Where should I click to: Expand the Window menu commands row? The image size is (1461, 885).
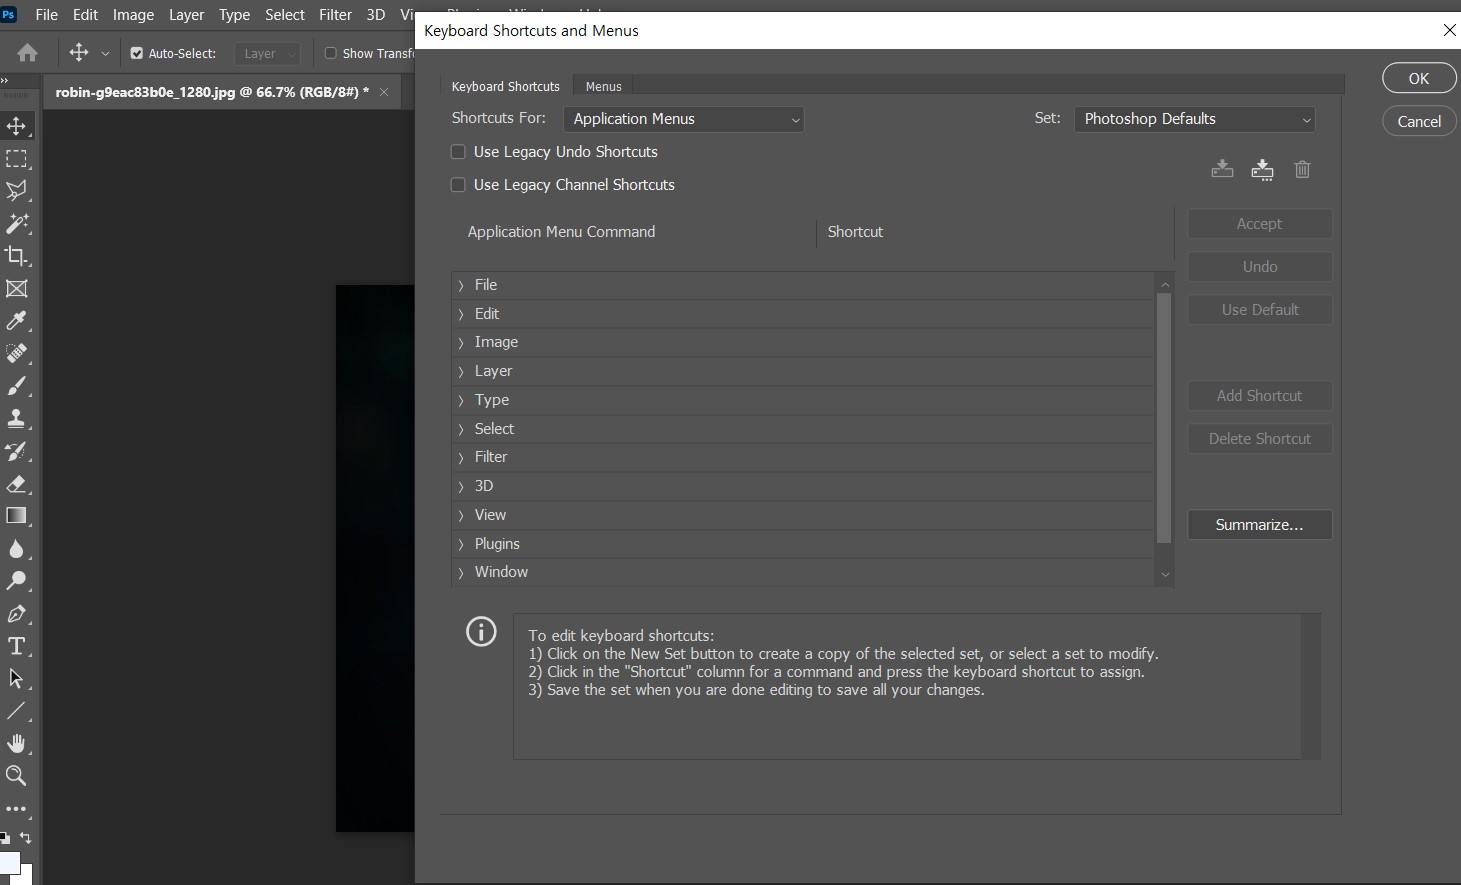[802, 572]
